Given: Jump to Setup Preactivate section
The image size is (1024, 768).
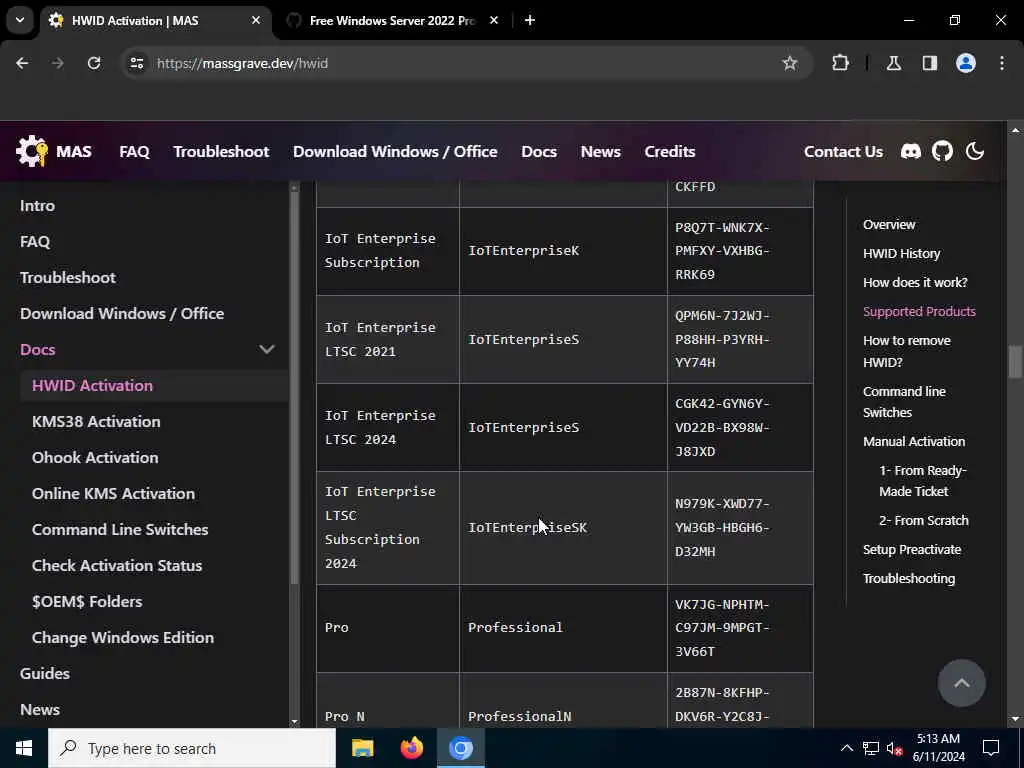Looking at the screenshot, I should coord(912,550).
